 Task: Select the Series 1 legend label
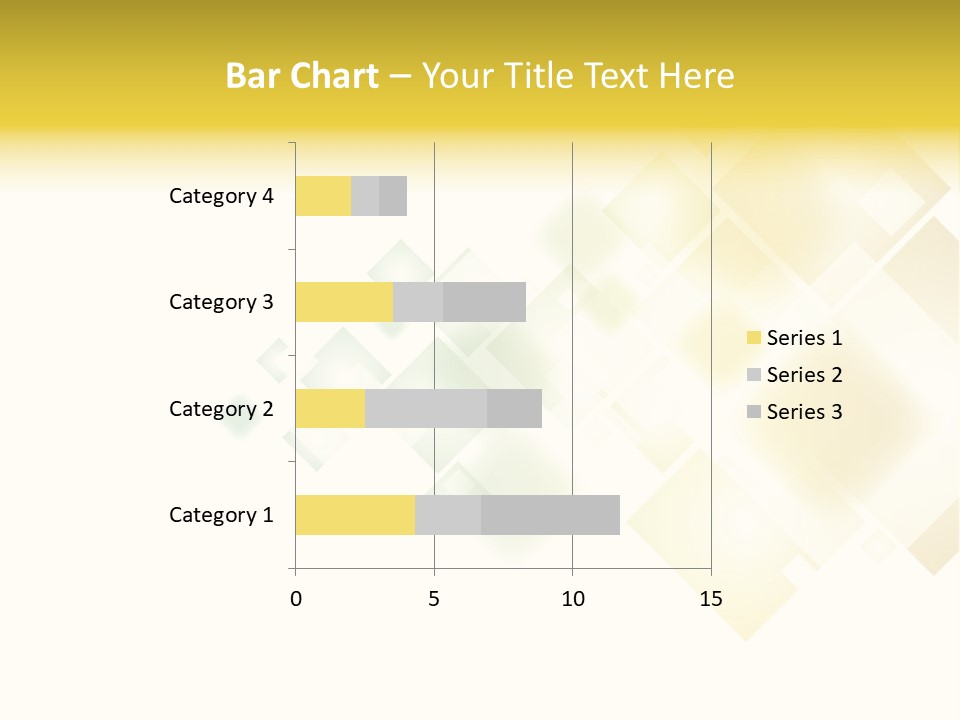804,338
